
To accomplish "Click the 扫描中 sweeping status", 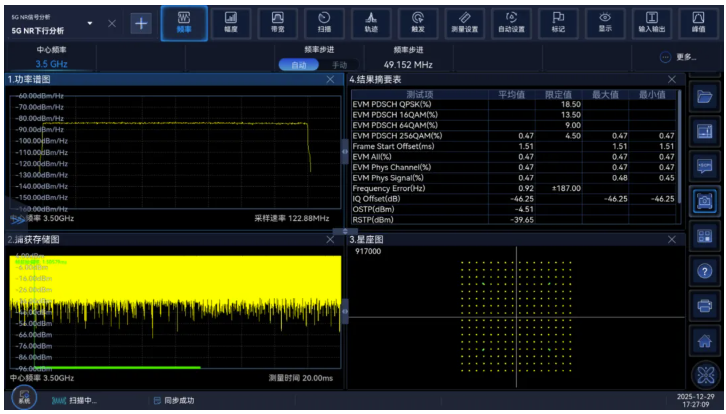I will click(x=75, y=401).
